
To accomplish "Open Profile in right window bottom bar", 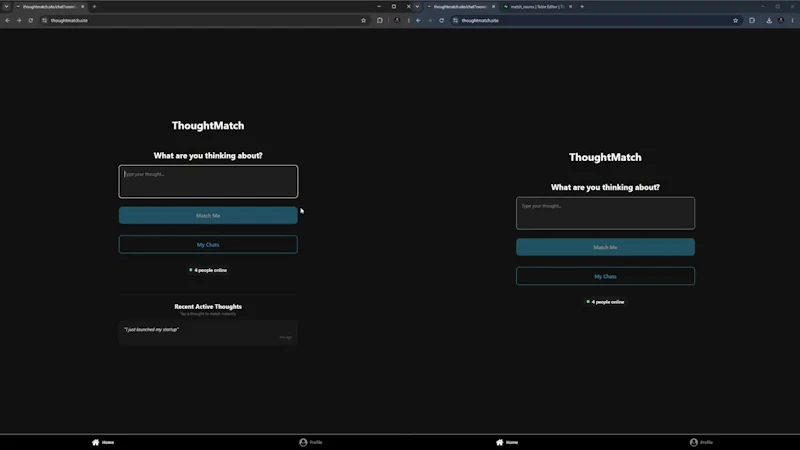I will pyautogui.click(x=702, y=442).
